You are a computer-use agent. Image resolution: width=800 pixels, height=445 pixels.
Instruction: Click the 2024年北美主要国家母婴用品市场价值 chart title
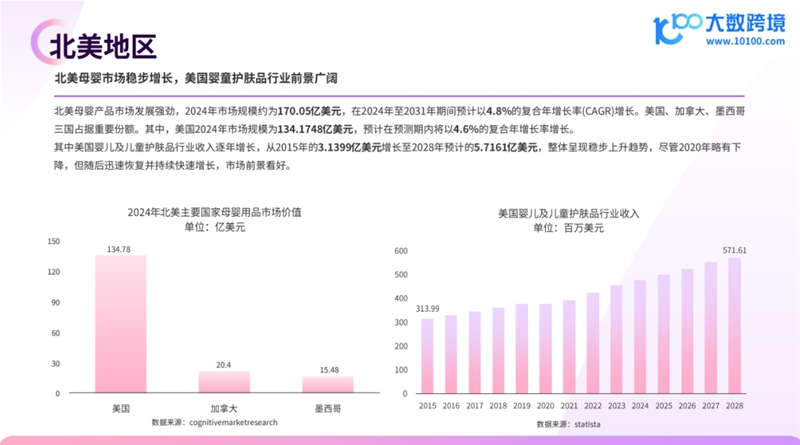coord(214,212)
